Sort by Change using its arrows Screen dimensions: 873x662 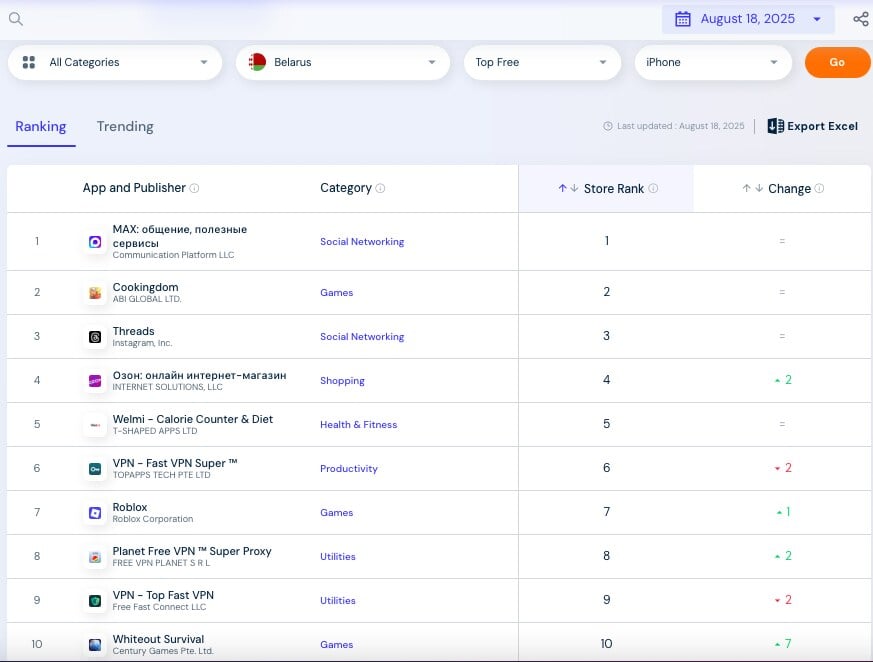752,188
